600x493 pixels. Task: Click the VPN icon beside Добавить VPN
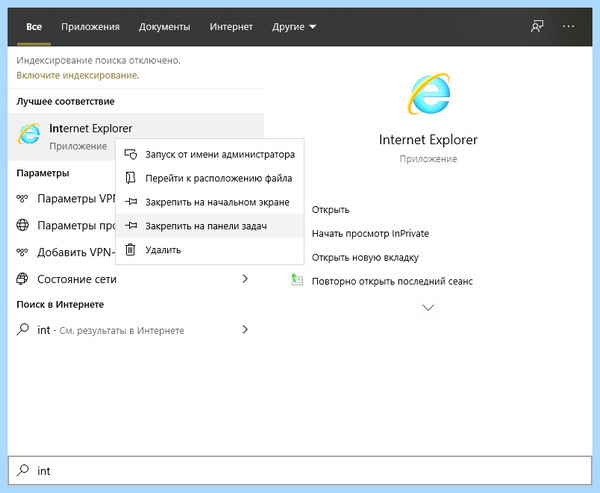(x=22, y=252)
